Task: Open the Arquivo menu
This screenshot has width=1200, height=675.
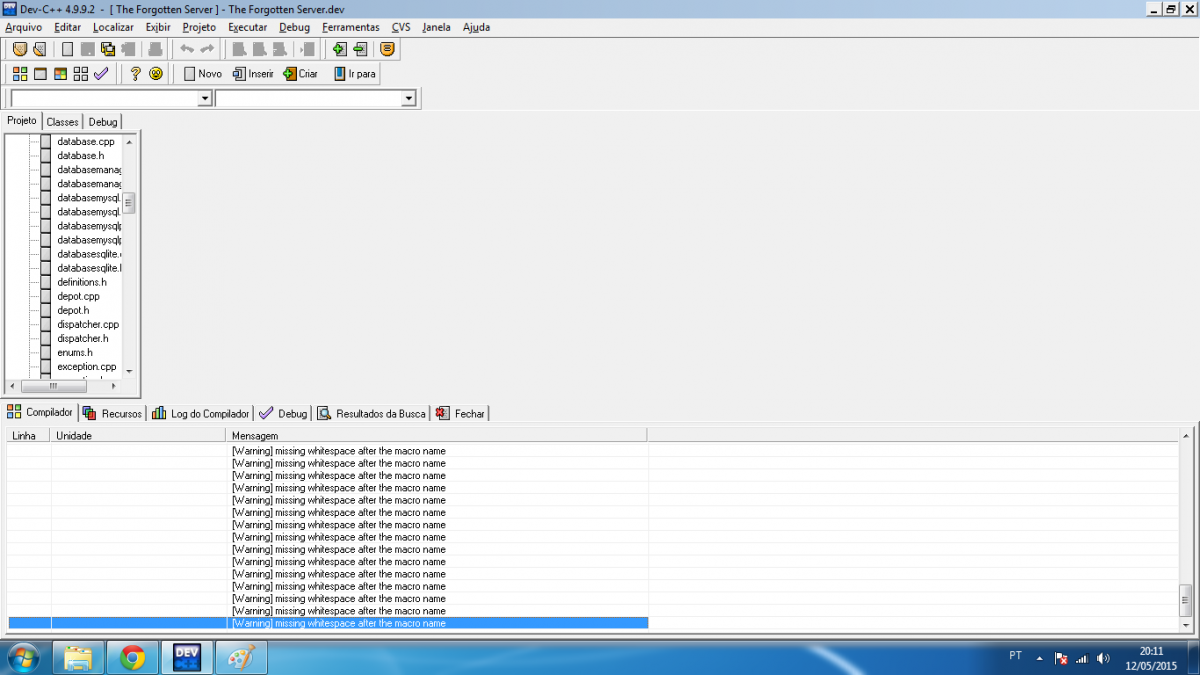Action: (24, 27)
